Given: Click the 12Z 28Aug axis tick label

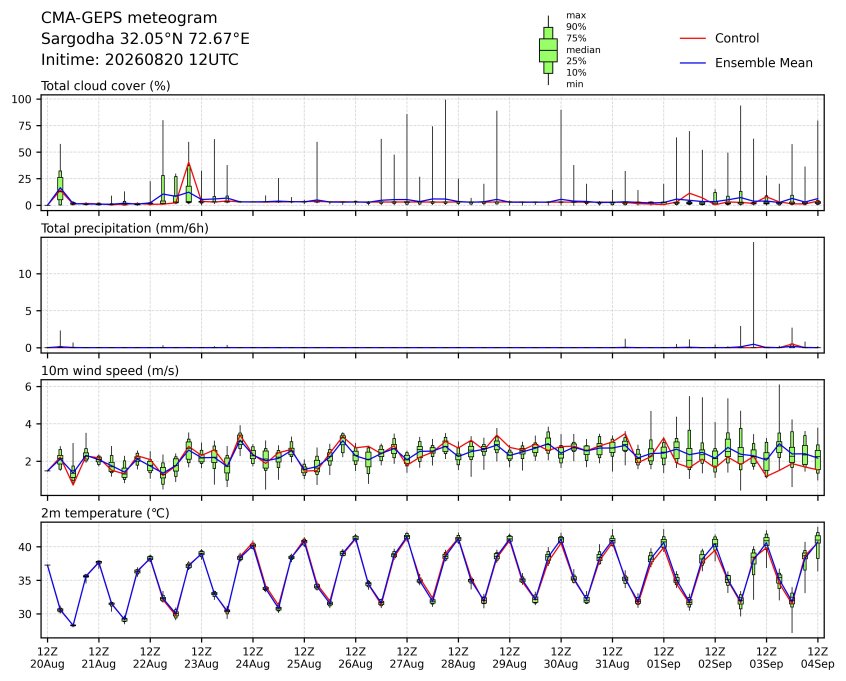Looking at the screenshot, I should (458, 658).
